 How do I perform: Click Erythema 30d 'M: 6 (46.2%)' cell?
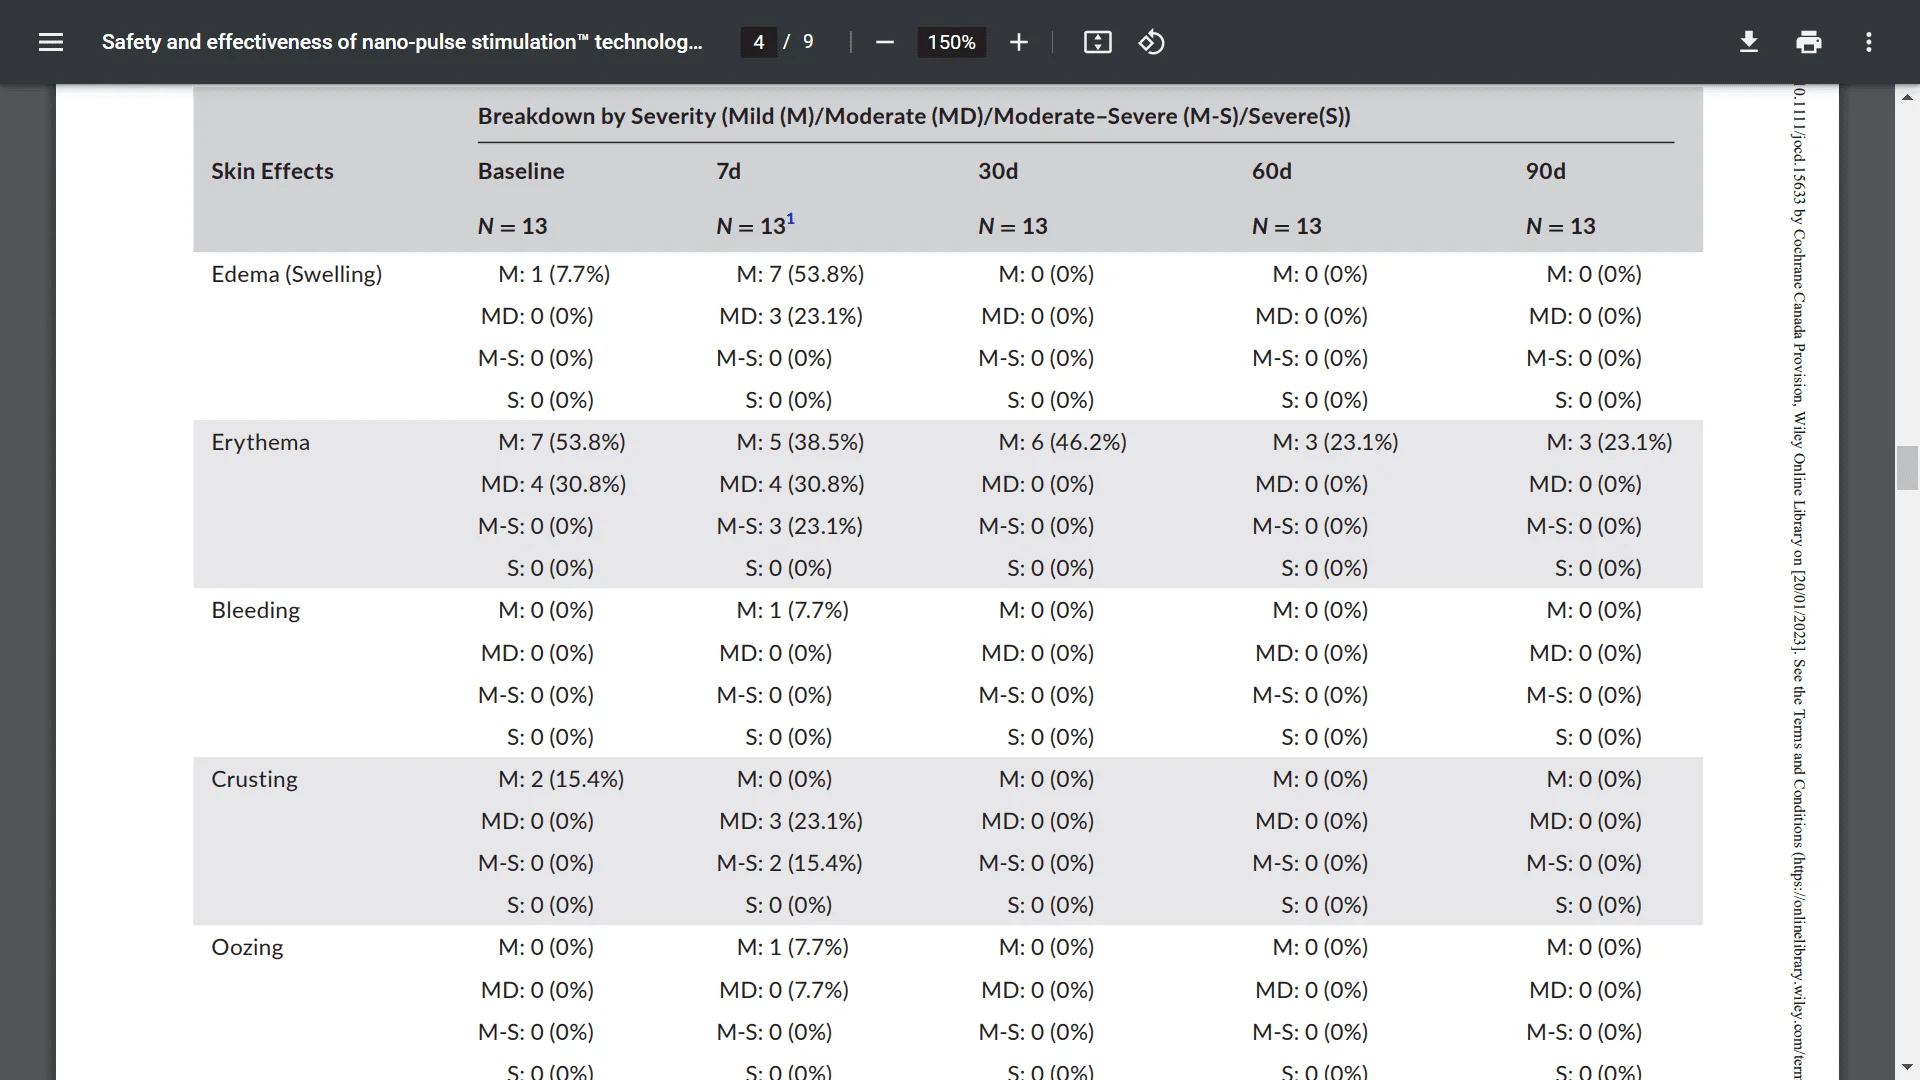pos(1062,442)
